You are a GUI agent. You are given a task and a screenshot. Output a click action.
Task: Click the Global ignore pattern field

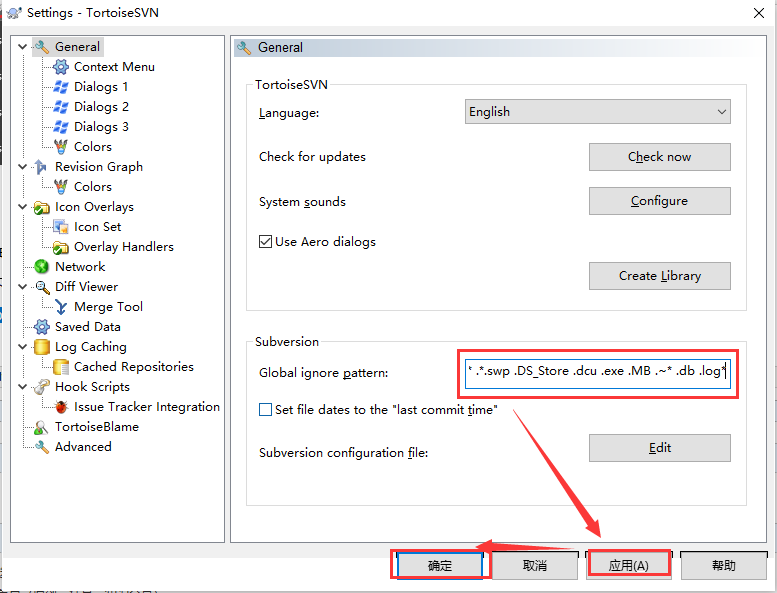tap(598, 373)
